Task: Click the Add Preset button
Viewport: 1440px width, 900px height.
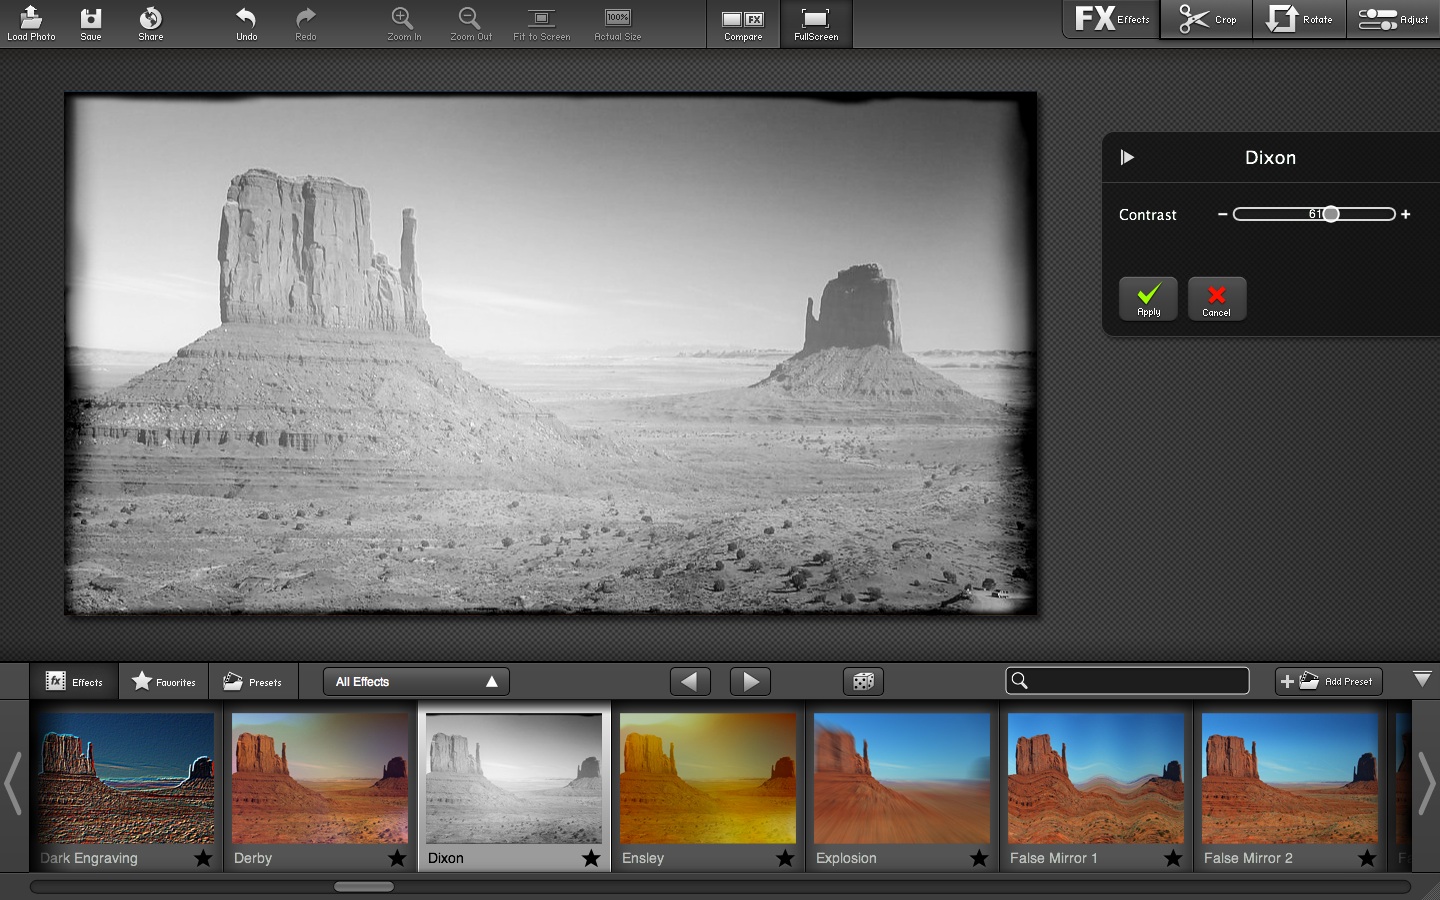Action: (1328, 682)
